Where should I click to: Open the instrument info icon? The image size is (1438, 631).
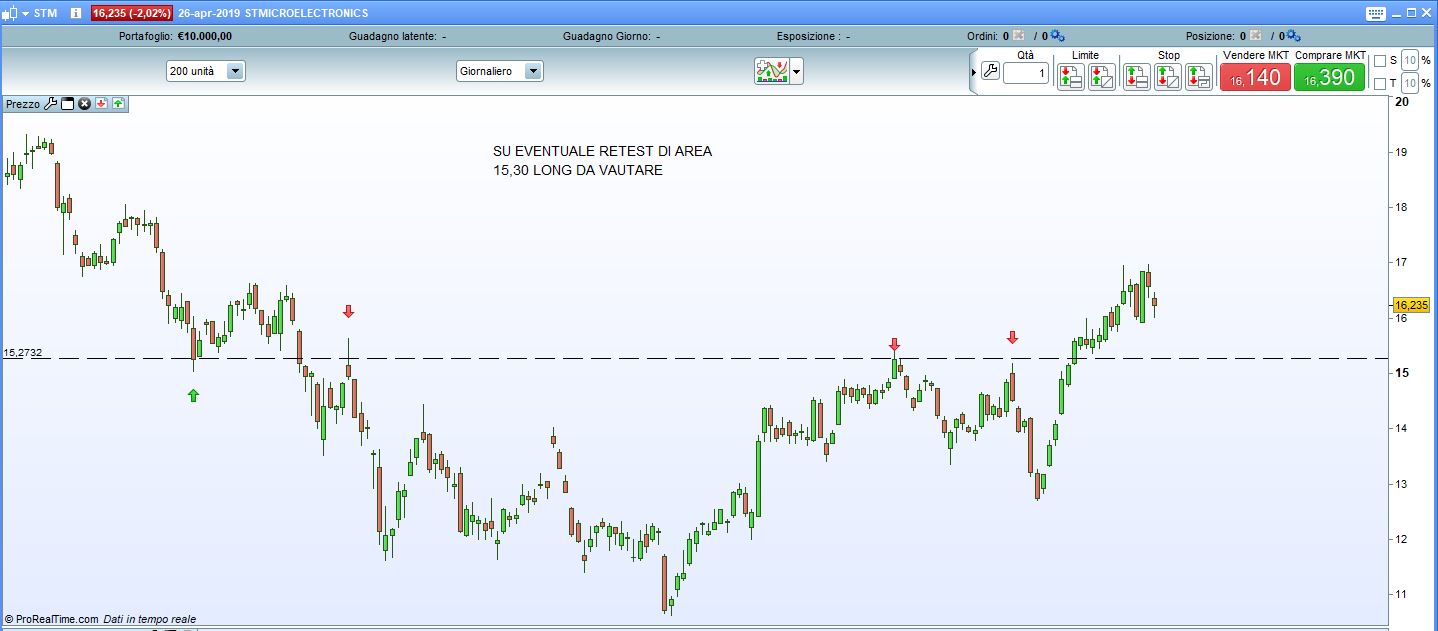click(x=76, y=13)
